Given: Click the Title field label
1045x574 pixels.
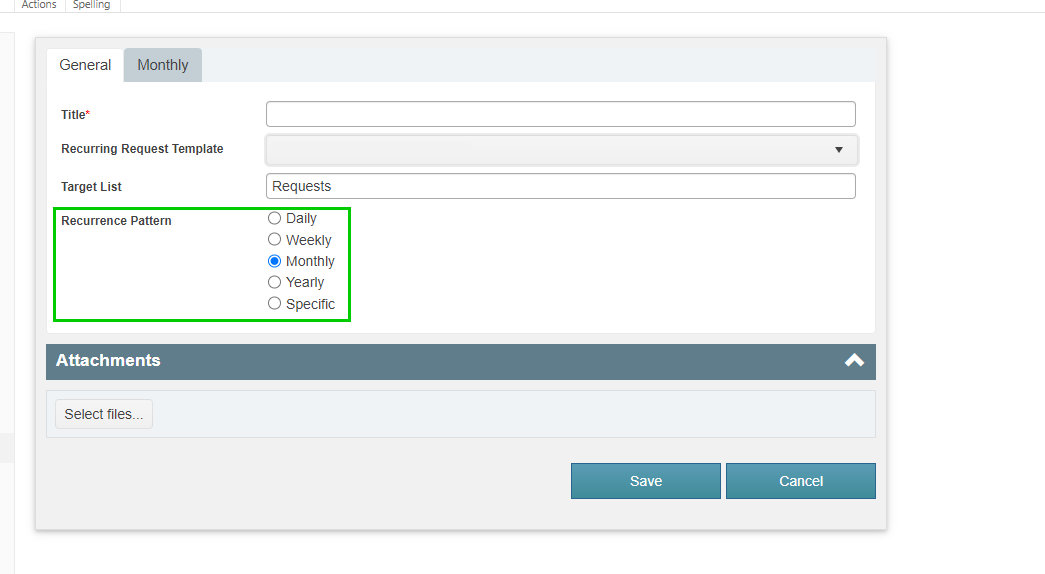Looking at the screenshot, I should tap(75, 115).
